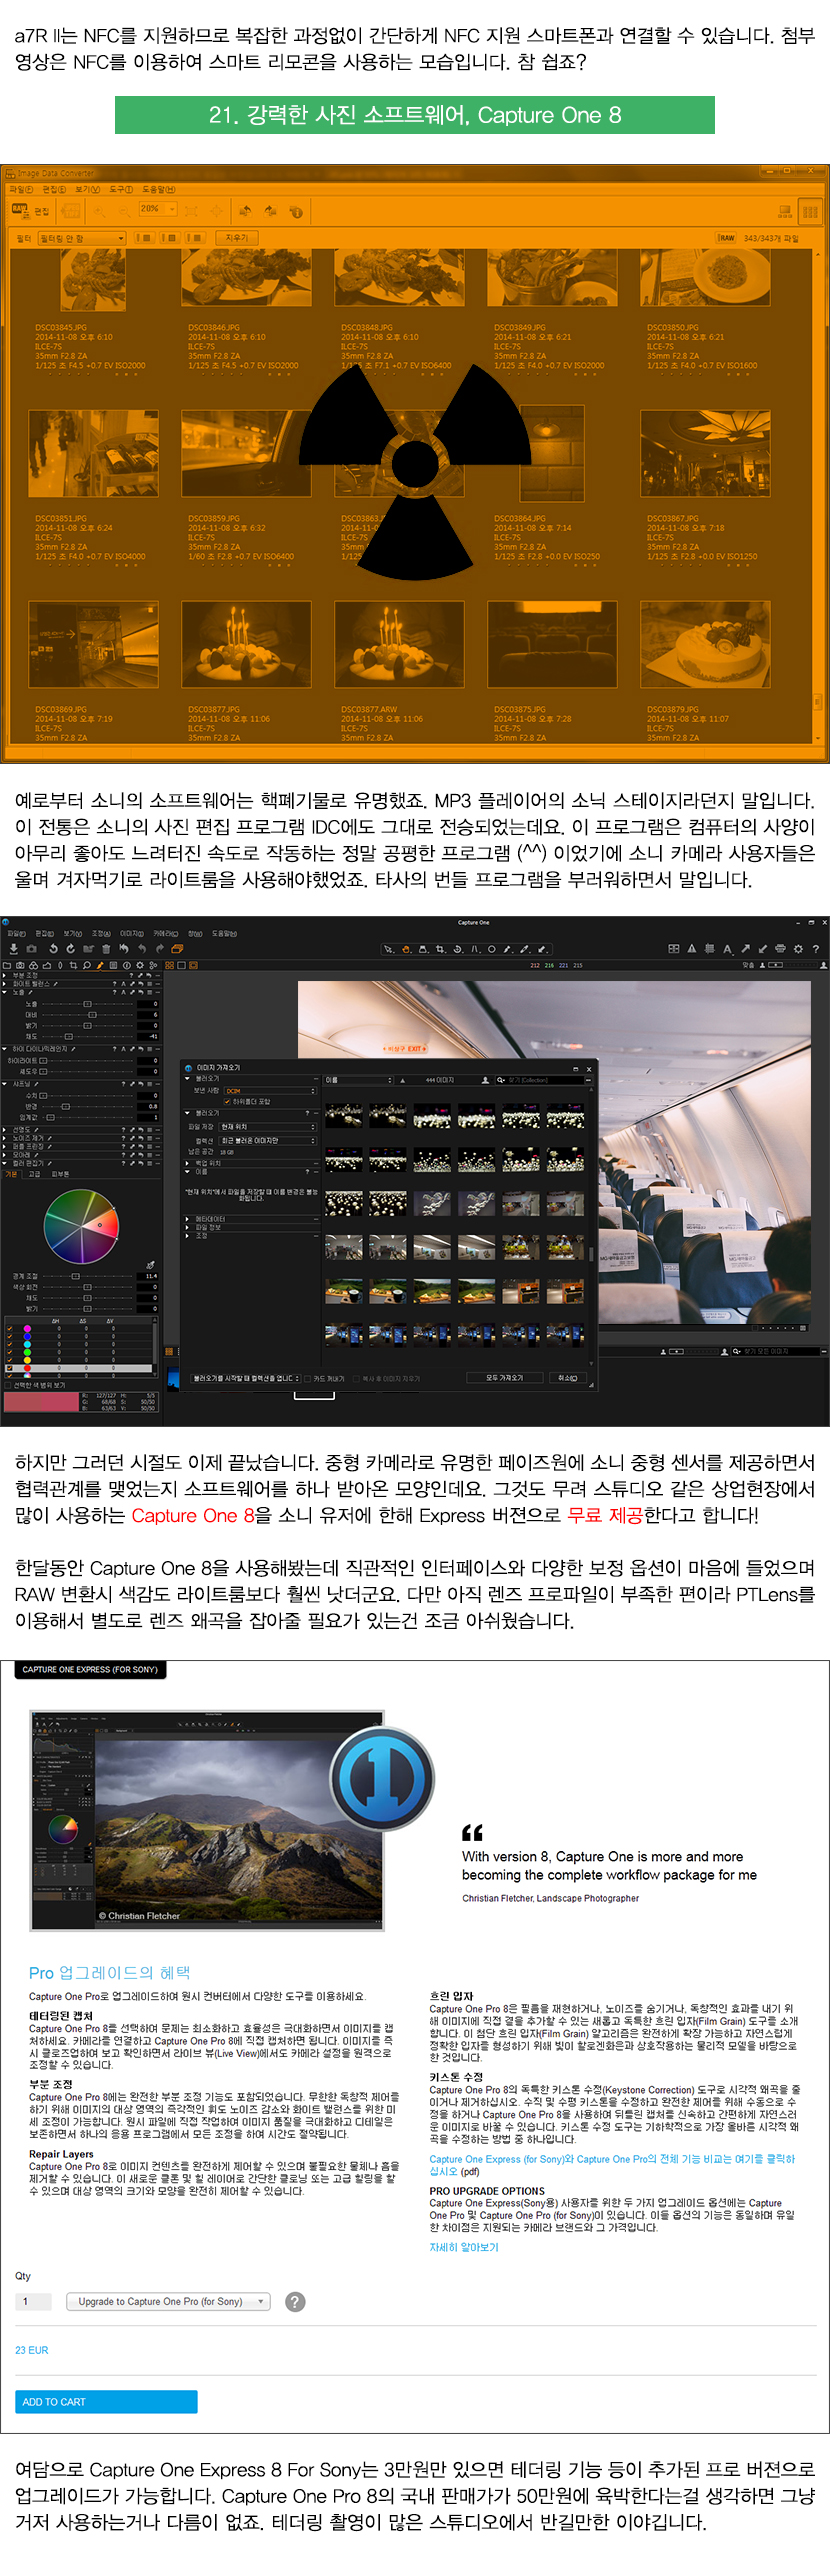The image size is (830, 2561).
Task: Click the exposure warning triangle icon in Capture One
Action: tap(691, 949)
